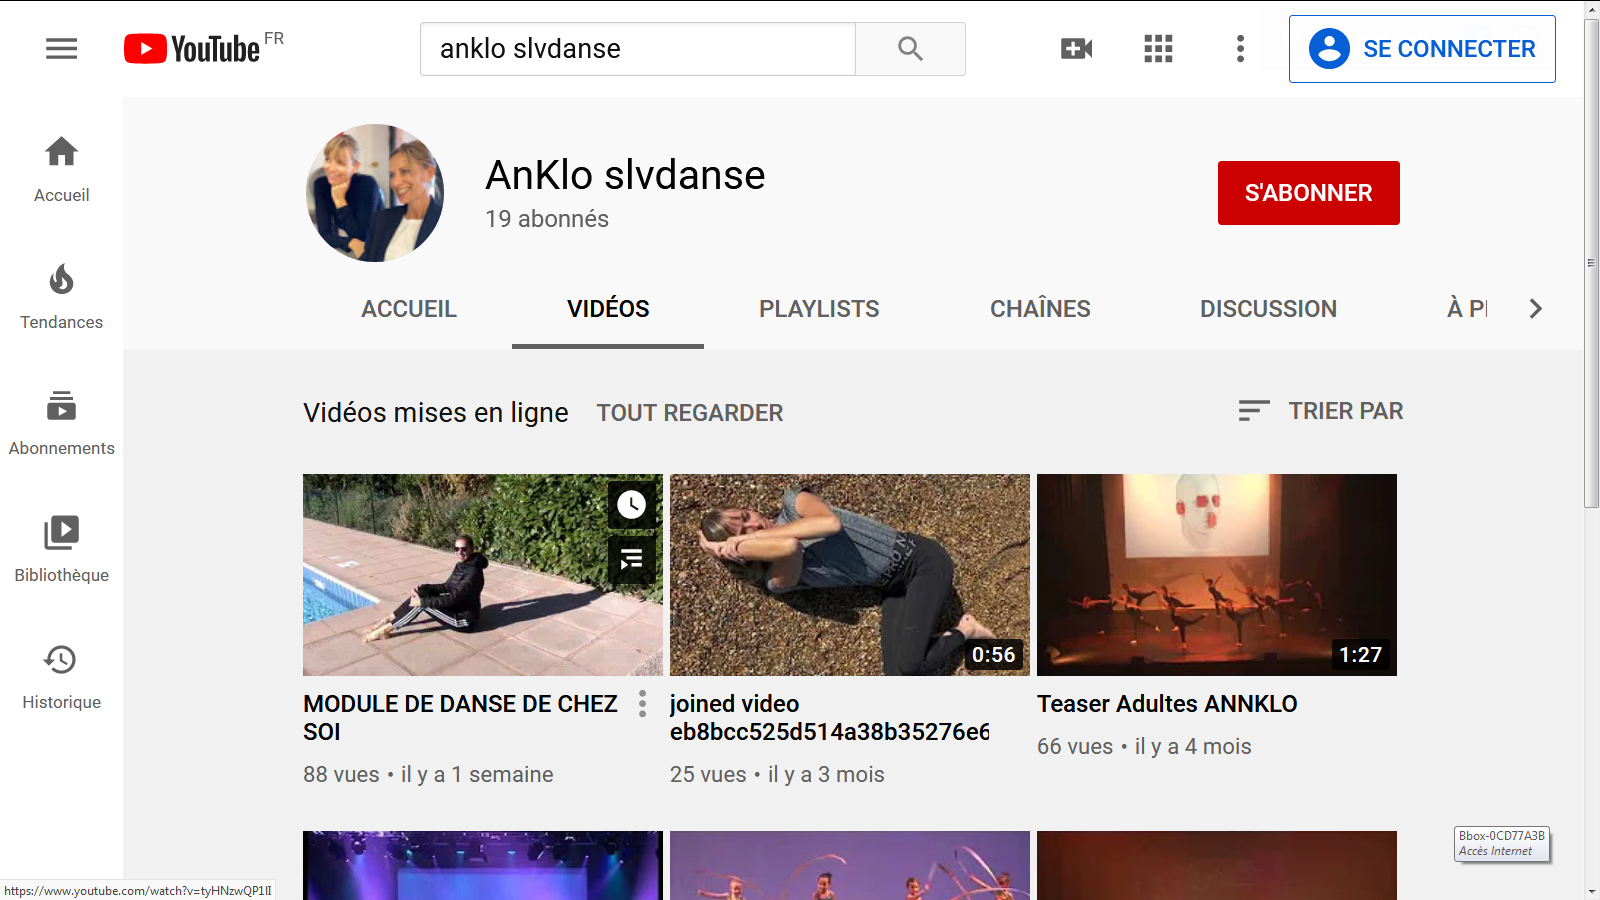The width and height of the screenshot is (1600, 900).
Task: Open the settings three-dot menu
Action: pyautogui.click(x=1240, y=48)
